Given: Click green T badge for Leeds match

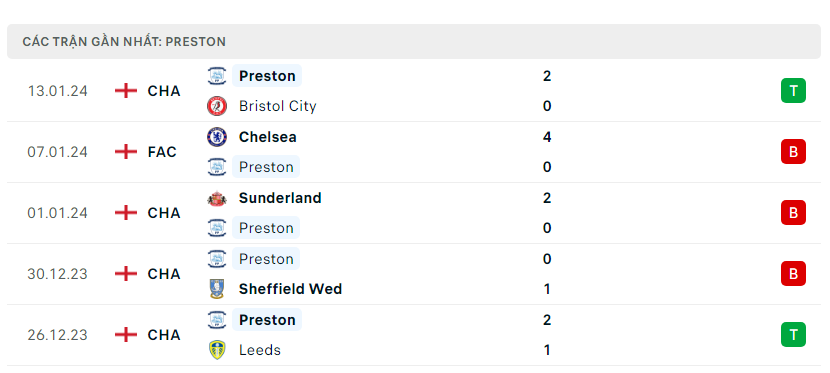Looking at the screenshot, I should pyautogui.click(x=793, y=334).
